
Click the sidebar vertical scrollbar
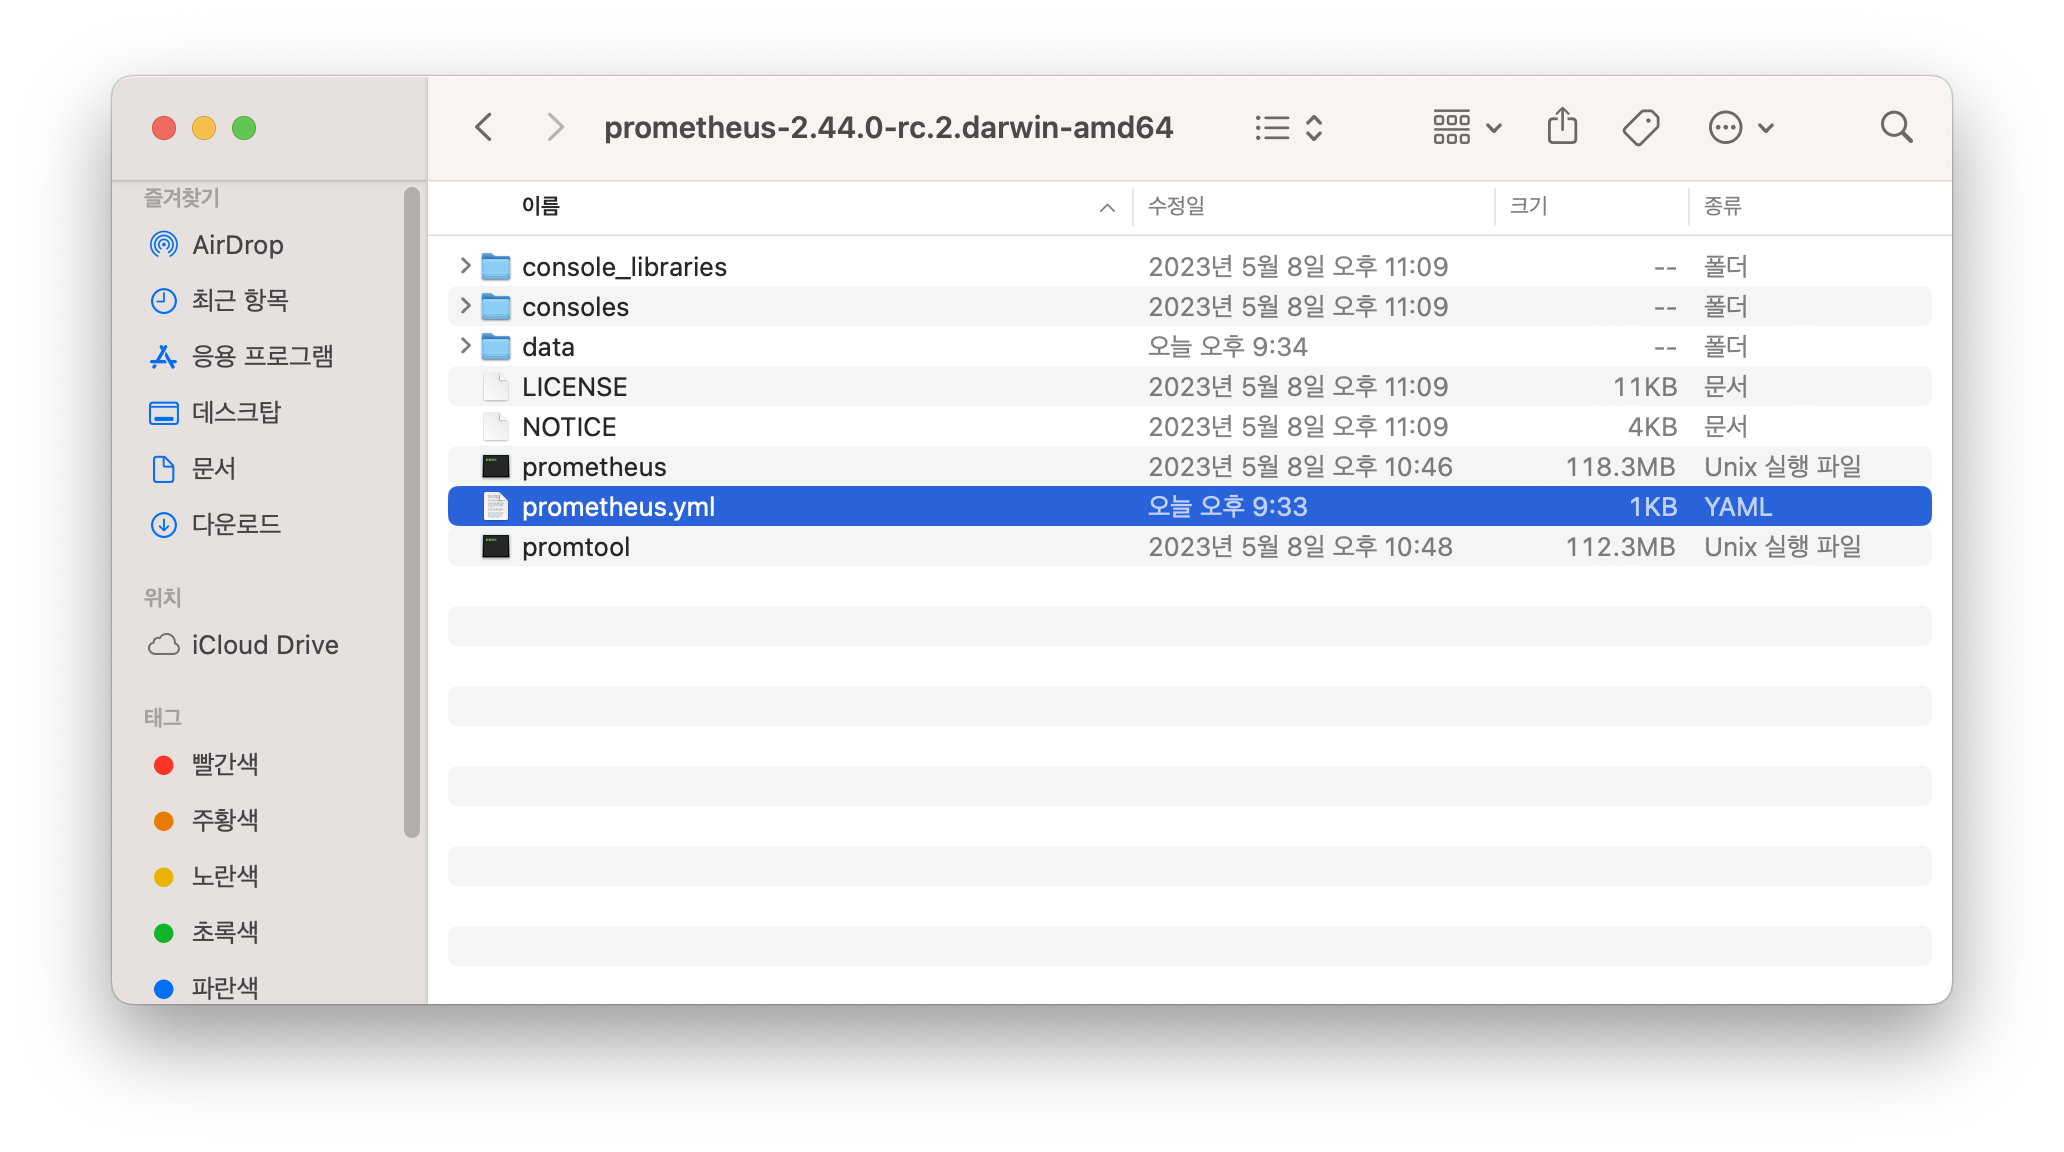(x=411, y=510)
